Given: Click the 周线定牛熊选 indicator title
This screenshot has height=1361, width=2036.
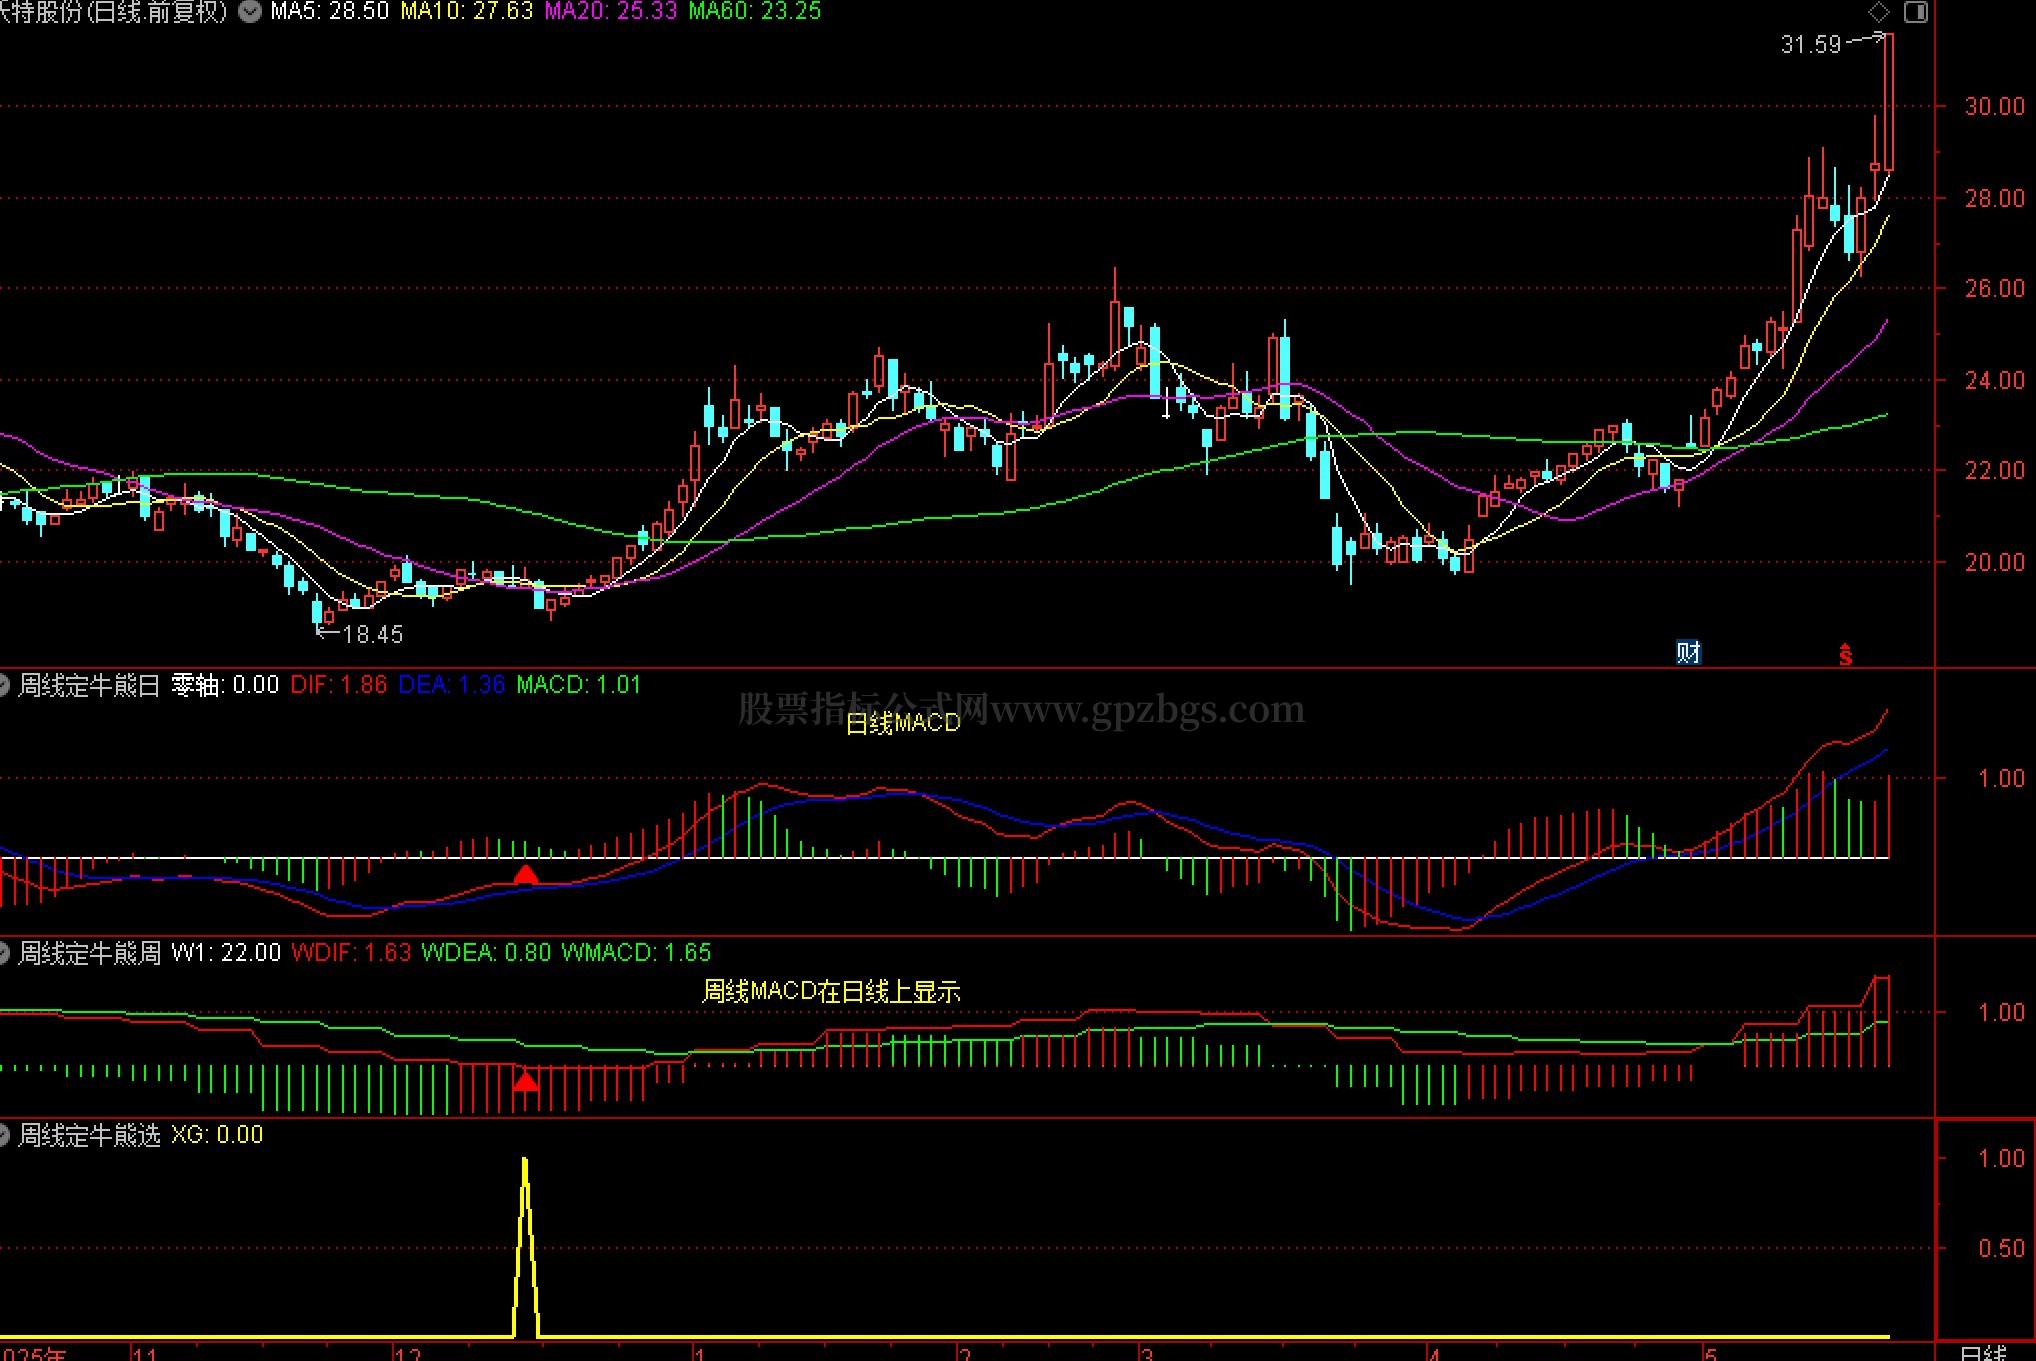Looking at the screenshot, I should (x=89, y=1135).
